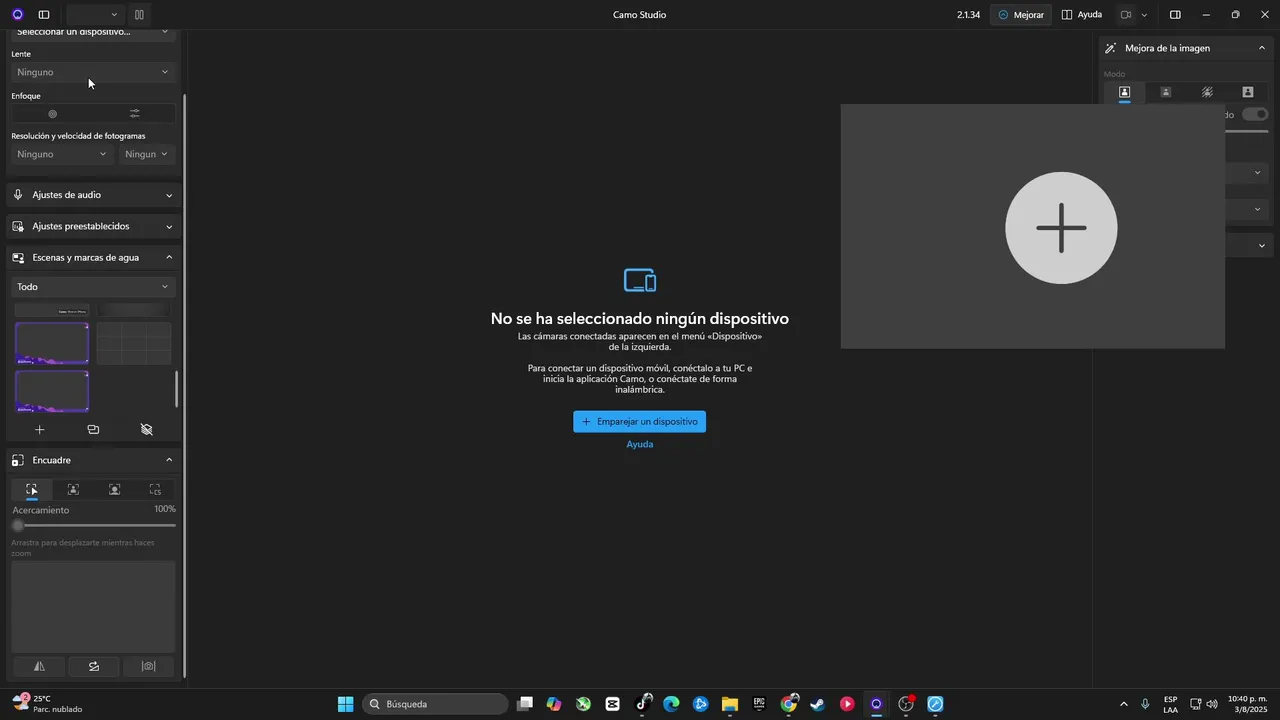Click the large plus circle overlay
Screen dimensions: 1280x720
pos(1061,228)
